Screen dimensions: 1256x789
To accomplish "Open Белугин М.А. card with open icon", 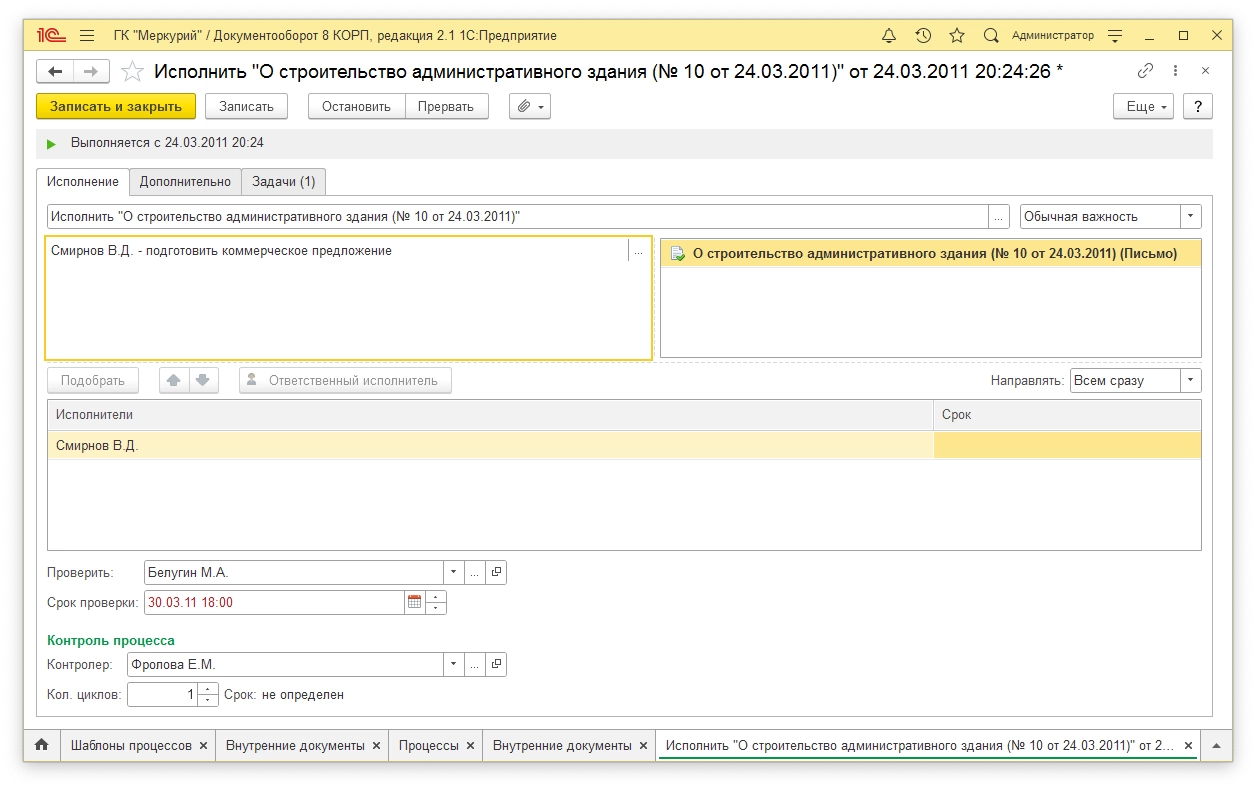I will pos(496,573).
